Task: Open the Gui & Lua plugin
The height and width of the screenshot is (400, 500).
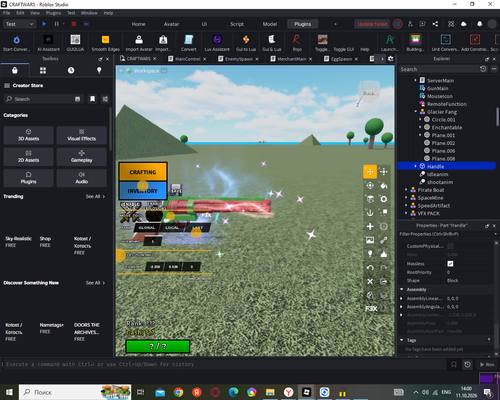Action: 271,43
